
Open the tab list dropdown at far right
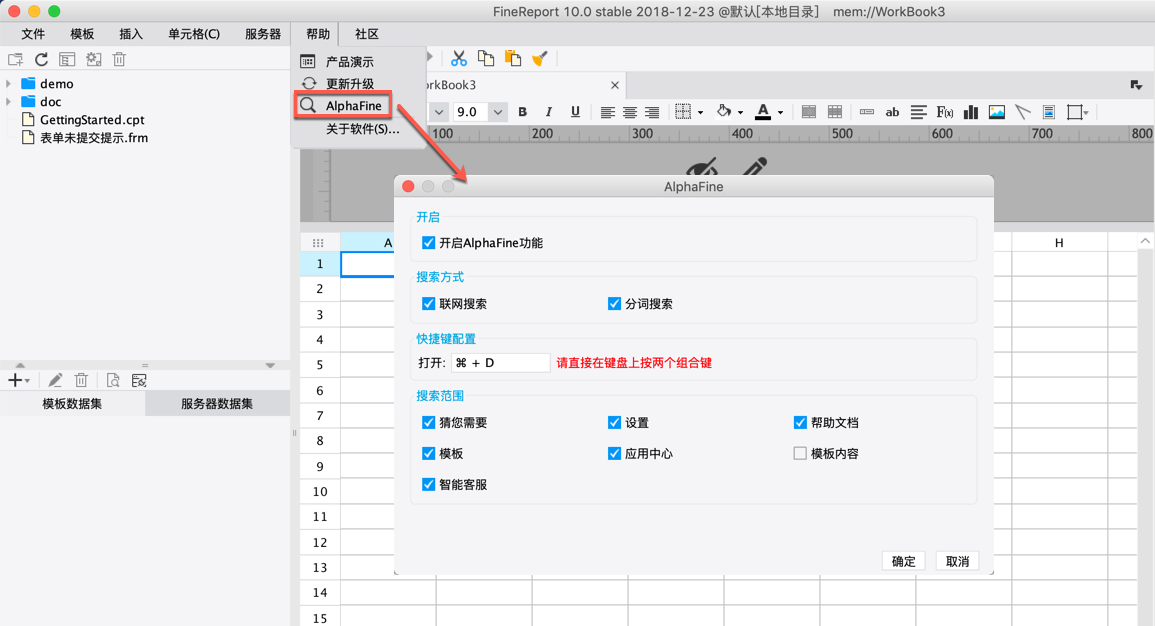click(1136, 85)
